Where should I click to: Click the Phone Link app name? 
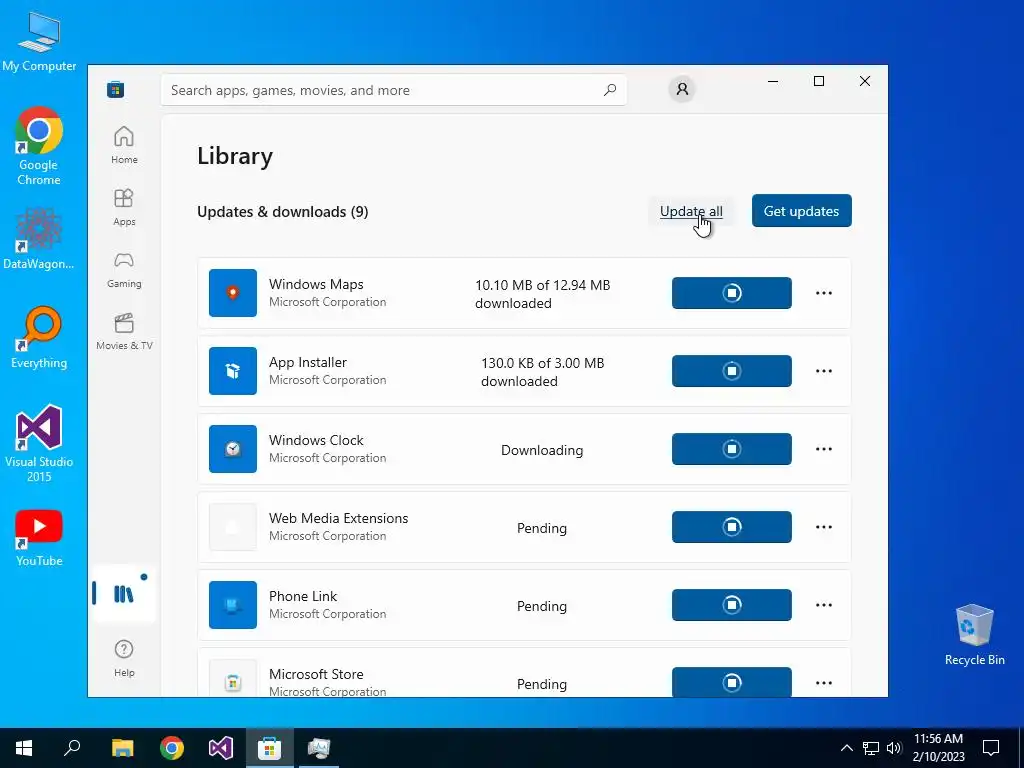click(x=303, y=596)
